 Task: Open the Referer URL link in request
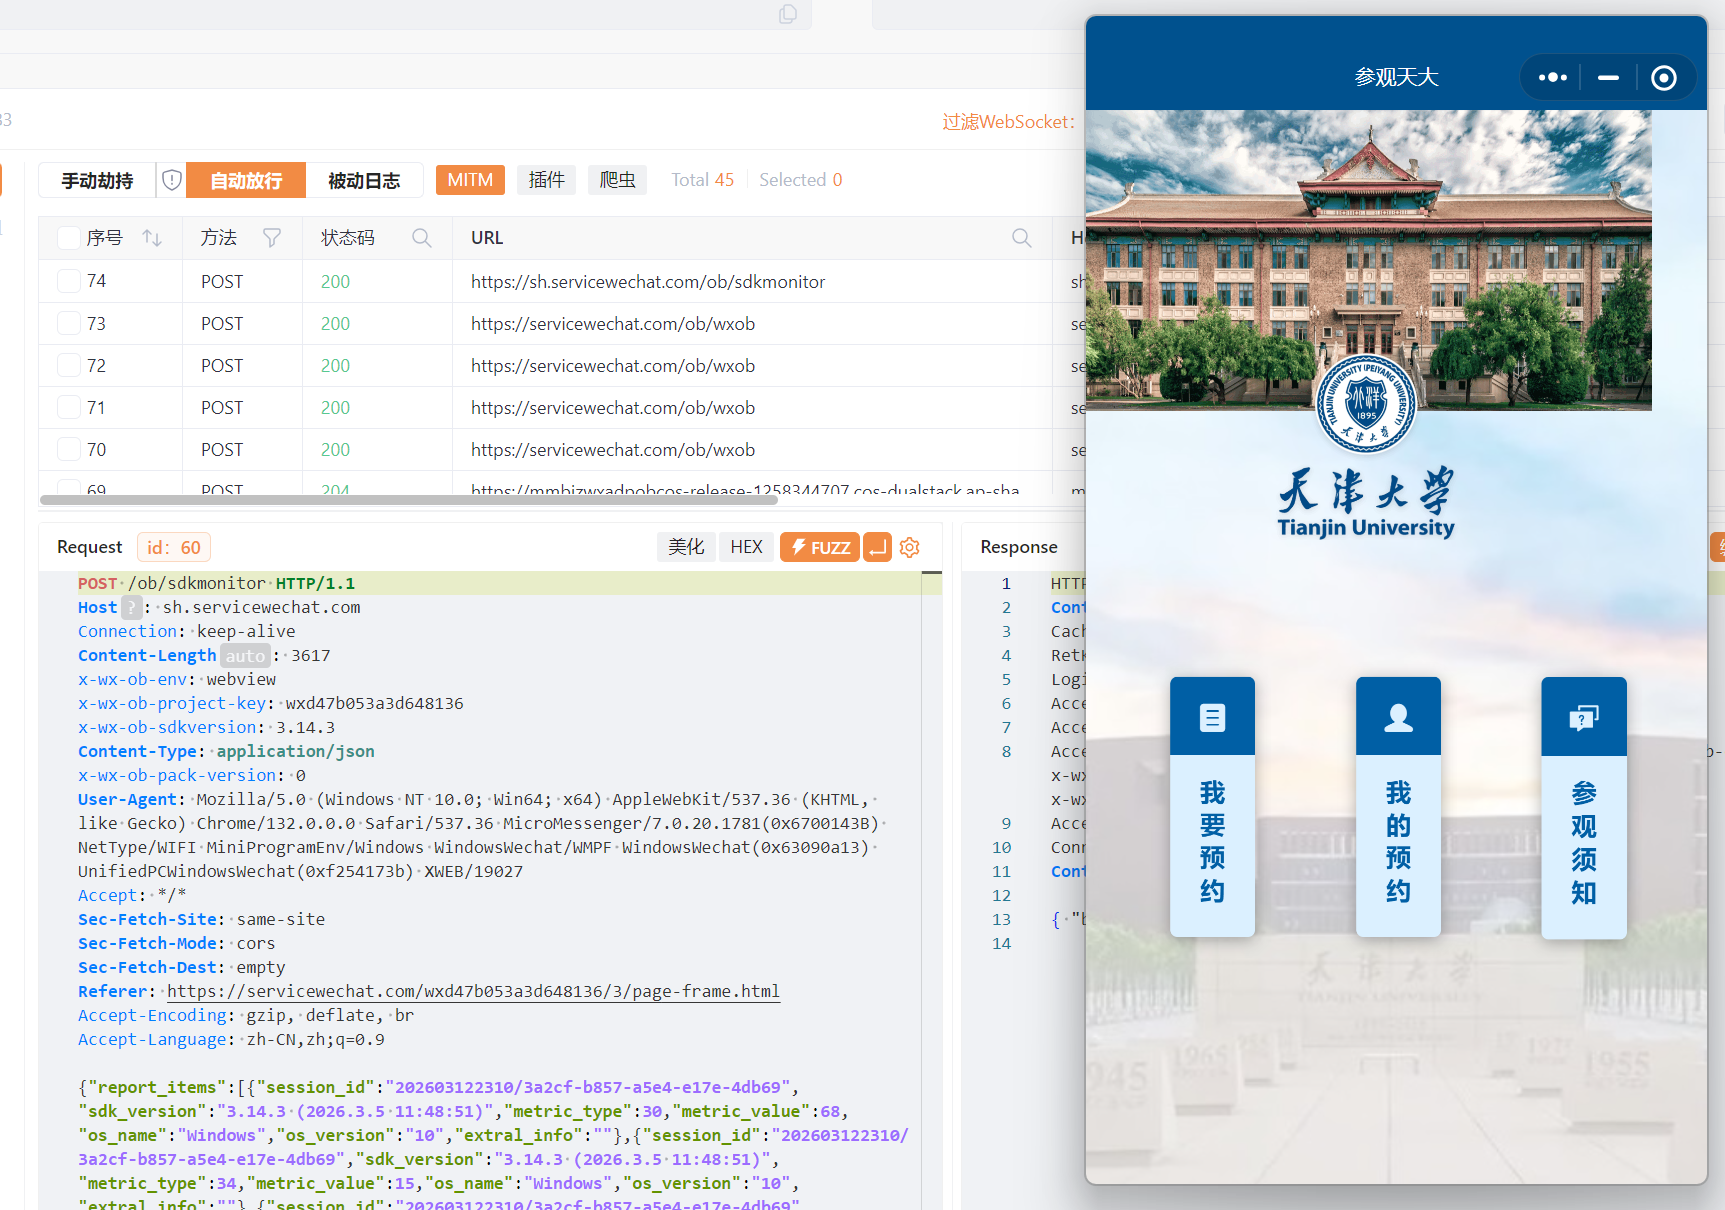pyautogui.click(x=473, y=991)
